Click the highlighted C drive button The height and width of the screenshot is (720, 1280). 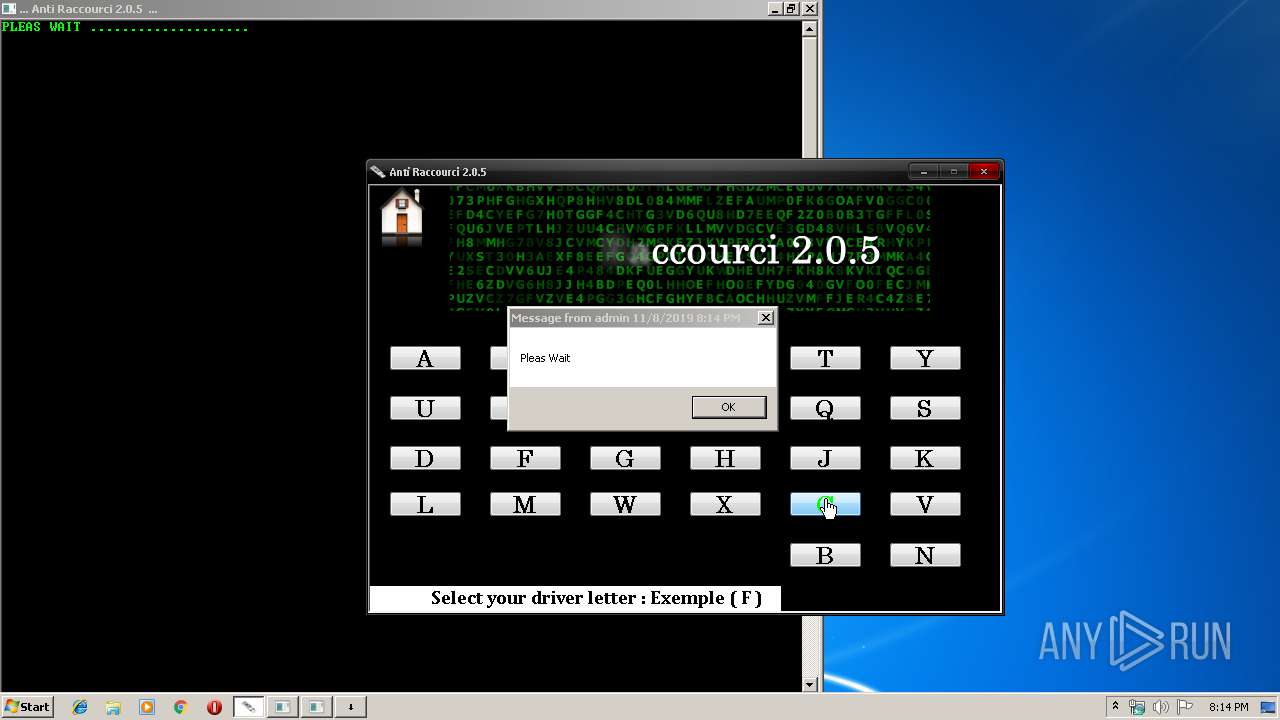tap(825, 505)
